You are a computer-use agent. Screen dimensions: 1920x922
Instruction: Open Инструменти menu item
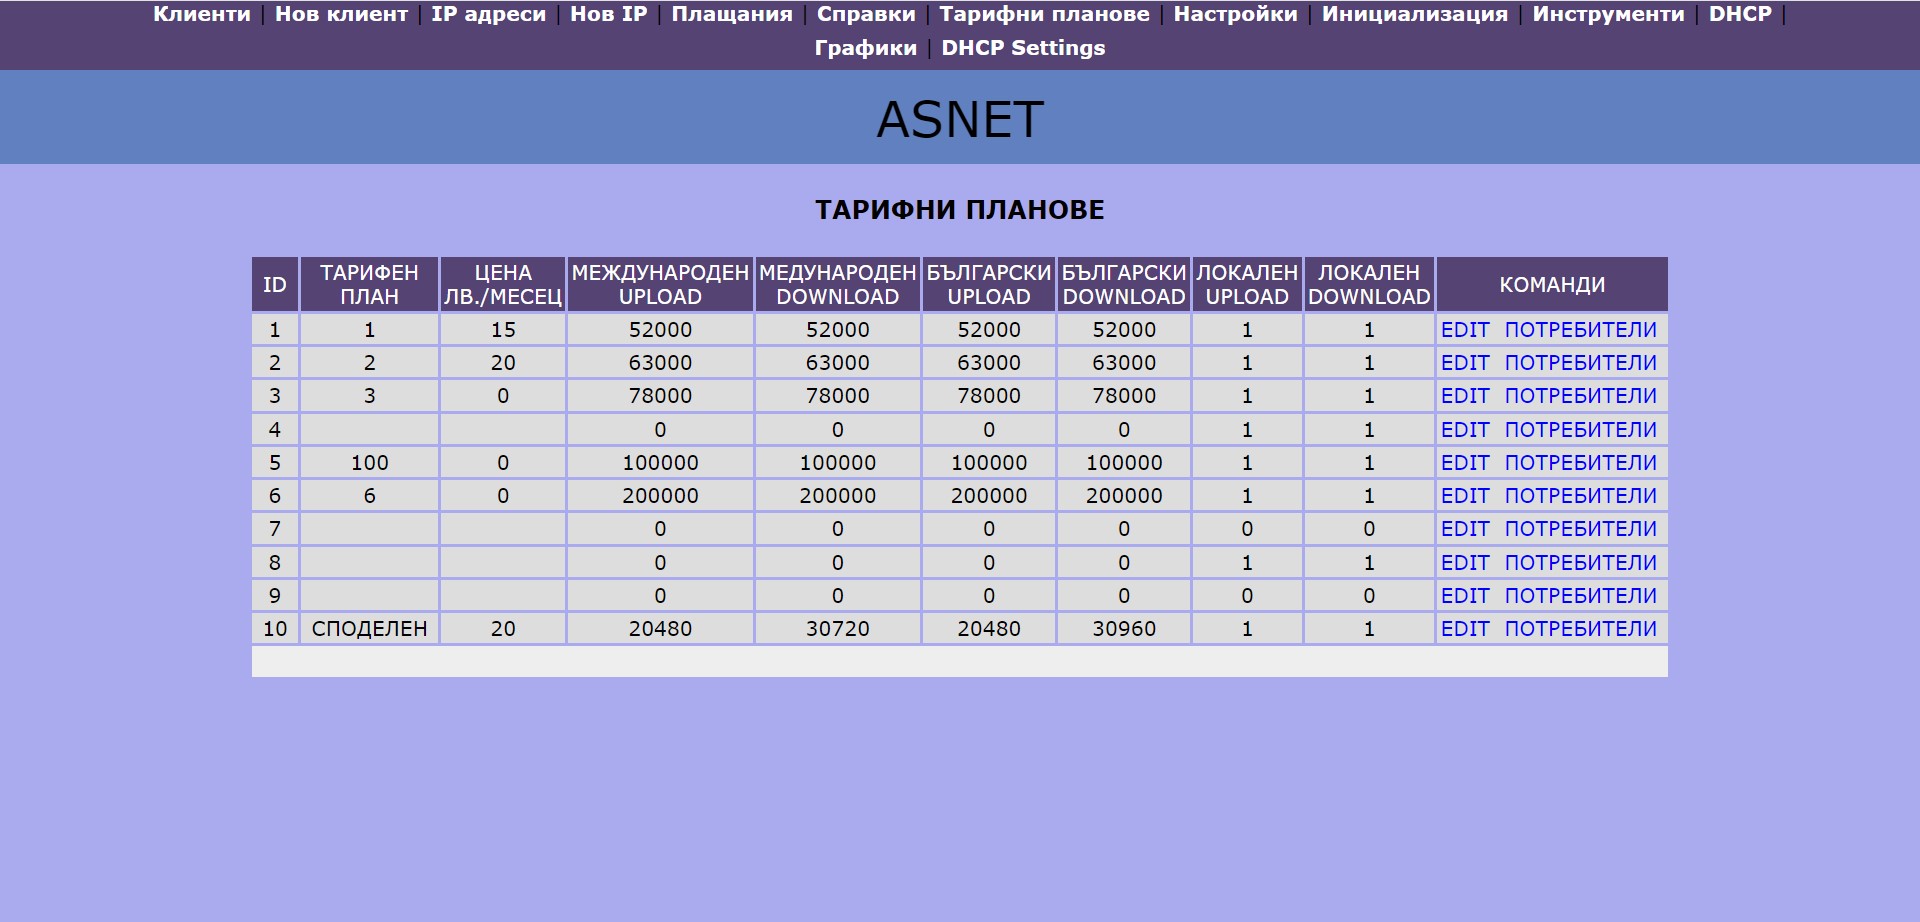[x=1608, y=14]
